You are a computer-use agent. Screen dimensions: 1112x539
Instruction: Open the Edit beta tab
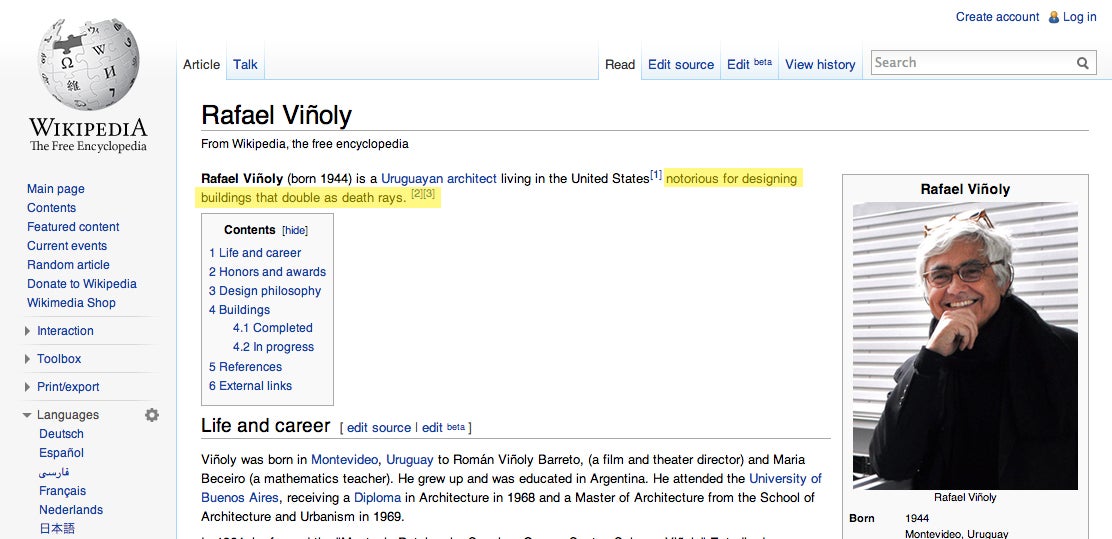749,64
